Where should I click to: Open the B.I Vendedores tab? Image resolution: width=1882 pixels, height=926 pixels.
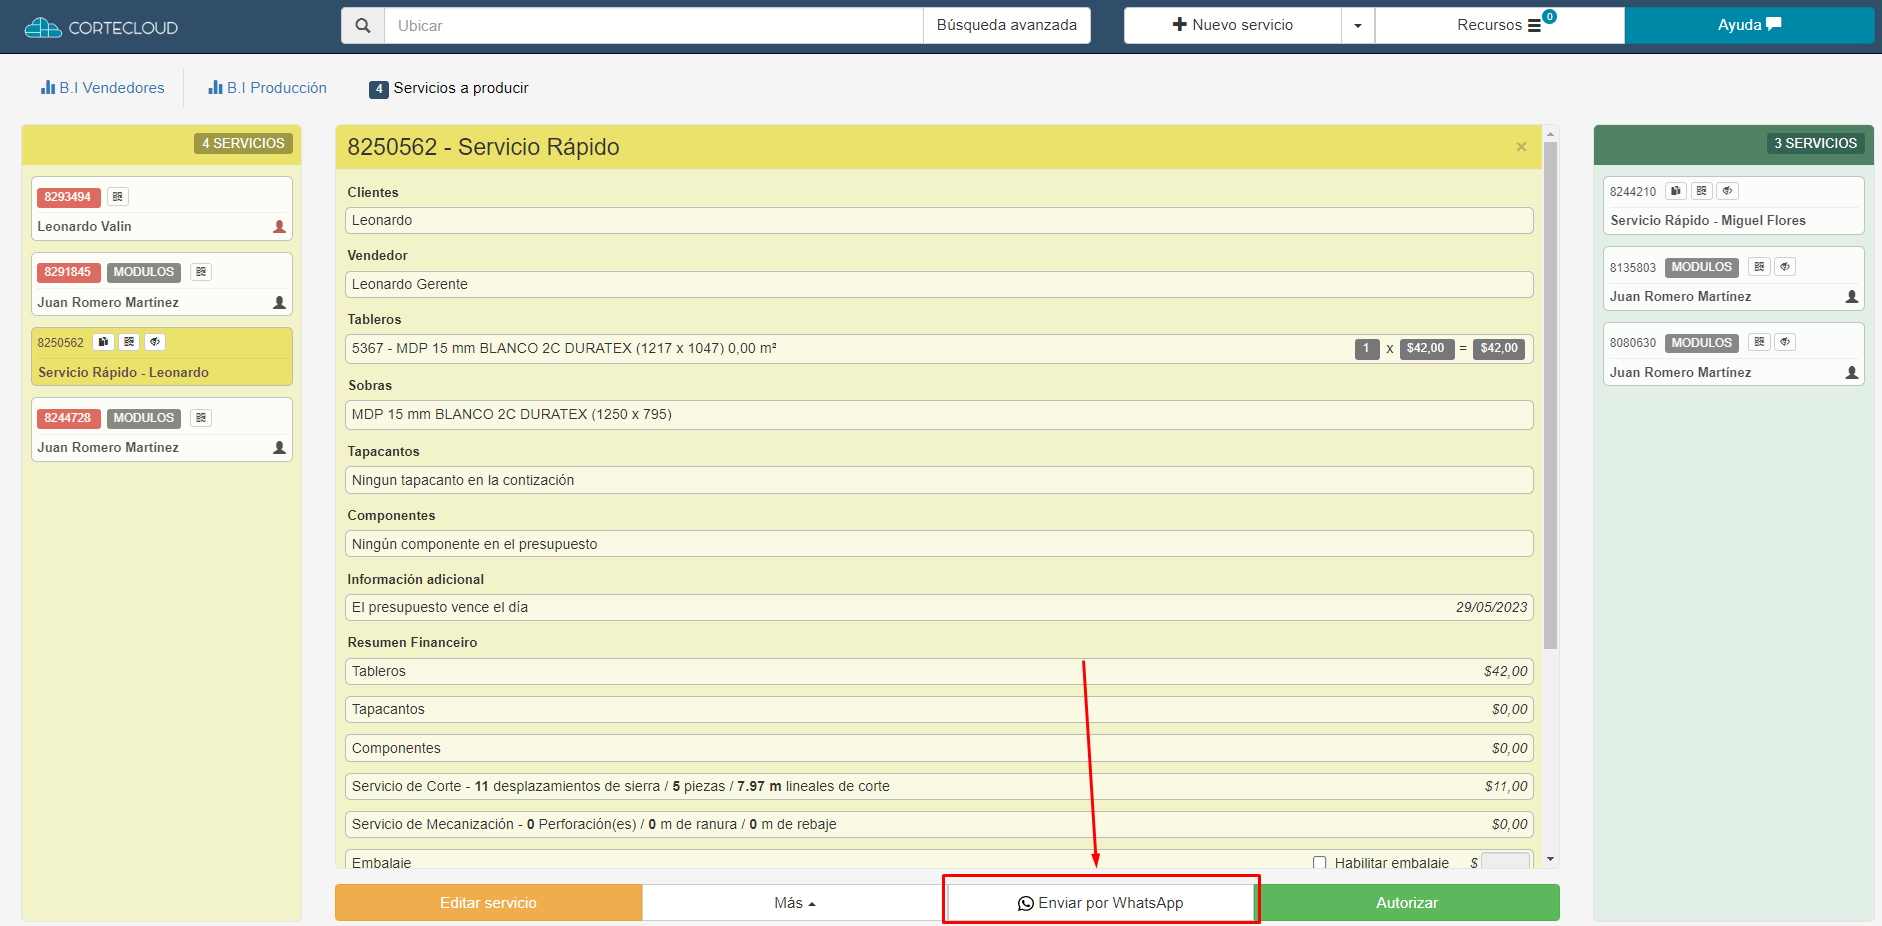pyautogui.click(x=102, y=88)
